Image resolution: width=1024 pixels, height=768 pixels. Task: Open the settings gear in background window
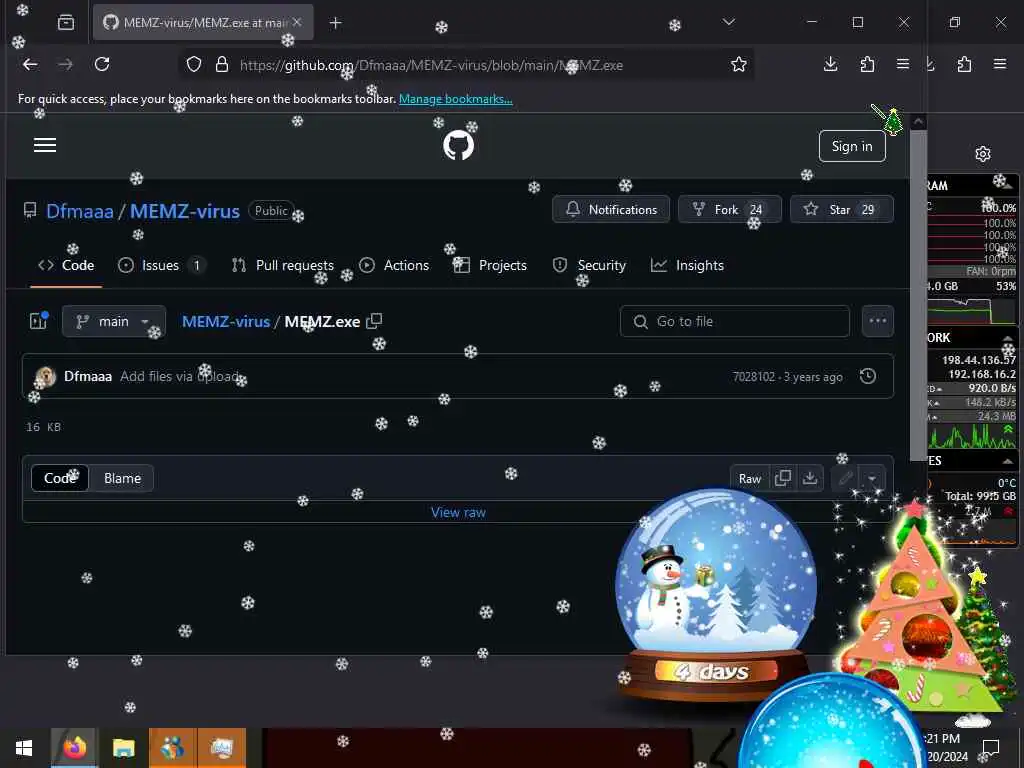coord(983,154)
